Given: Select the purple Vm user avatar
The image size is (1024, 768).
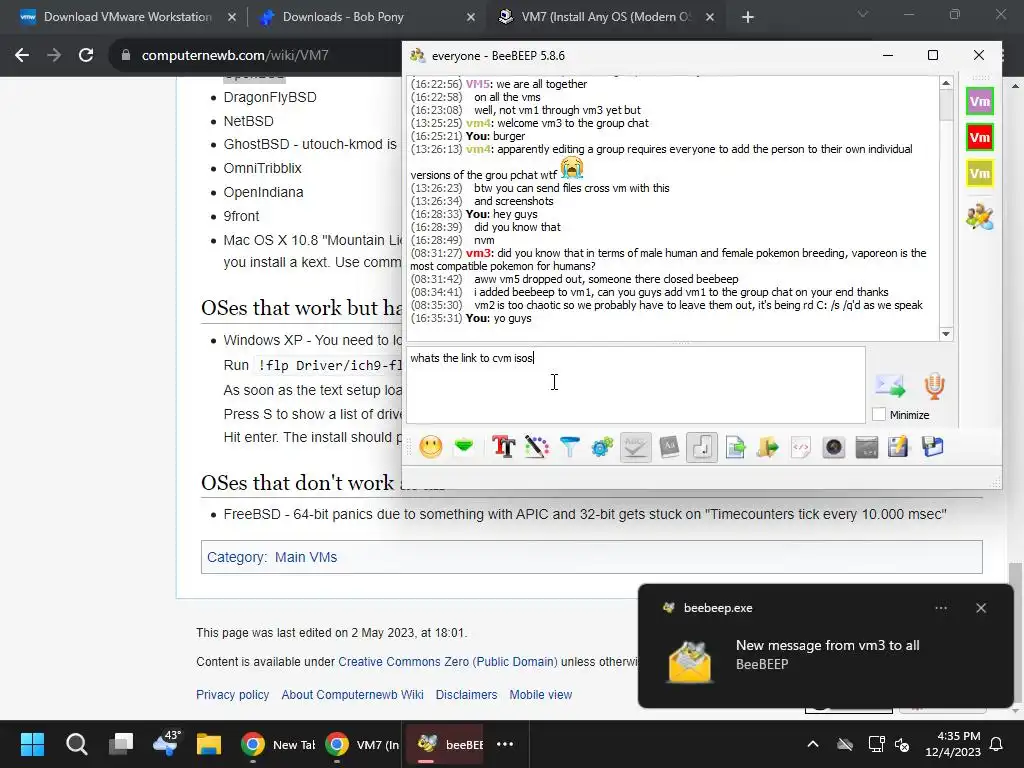Looking at the screenshot, I should coord(980,101).
